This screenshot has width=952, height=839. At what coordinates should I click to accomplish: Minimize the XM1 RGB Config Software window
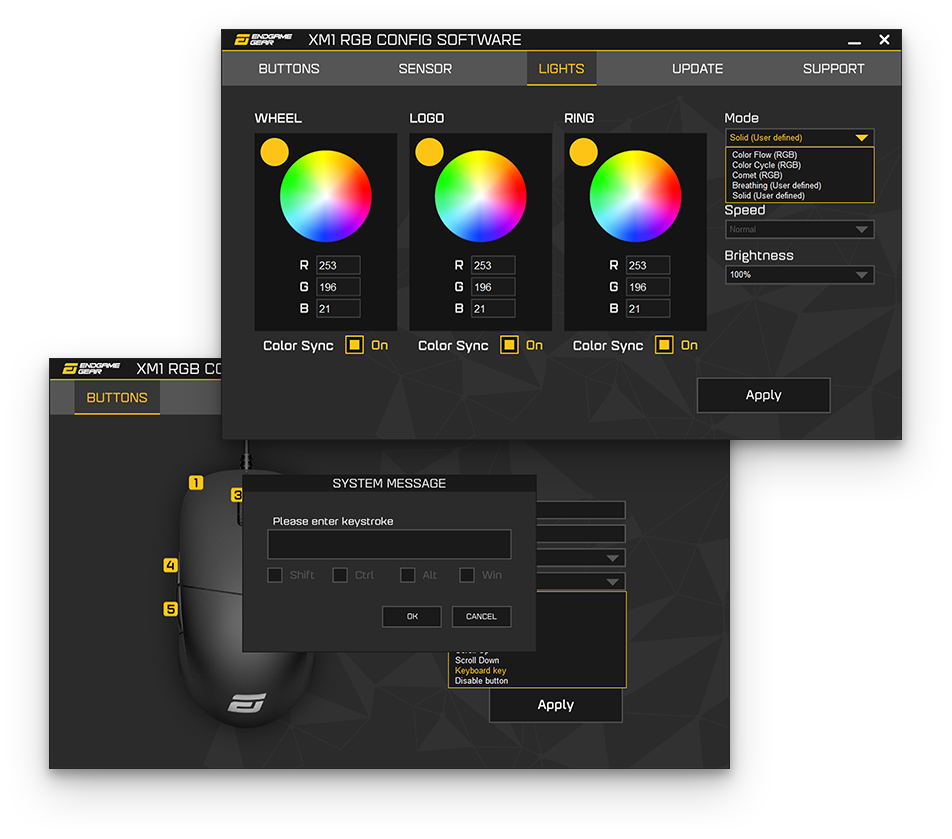pos(854,42)
